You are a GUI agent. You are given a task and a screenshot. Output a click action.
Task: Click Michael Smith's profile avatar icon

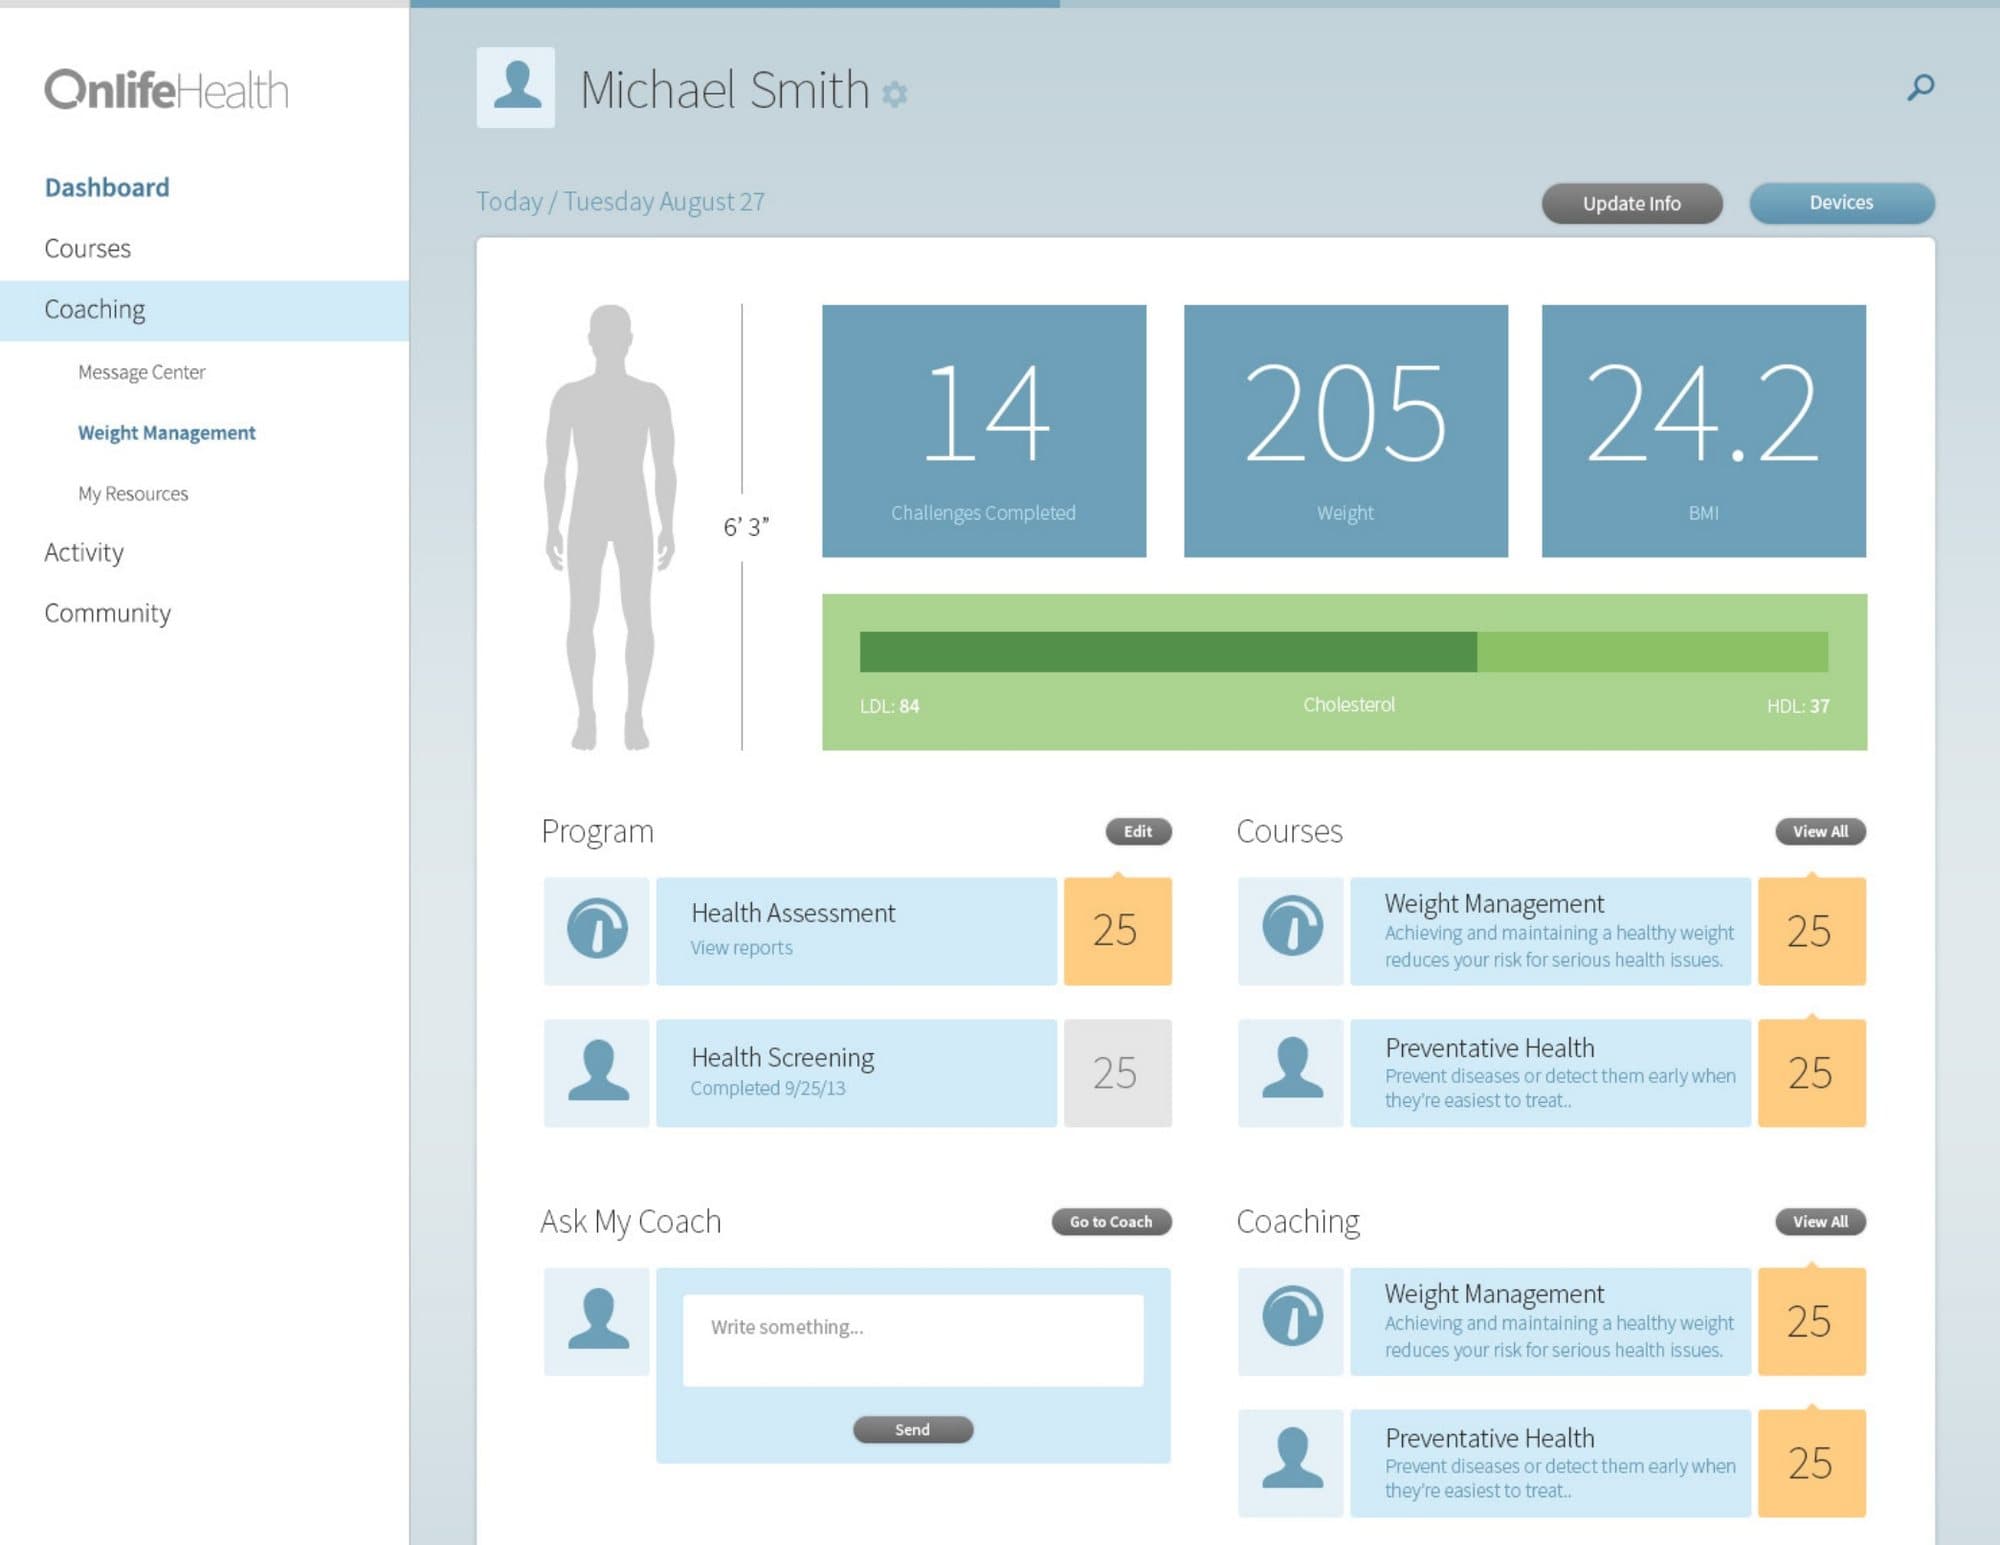tap(516, 87)
